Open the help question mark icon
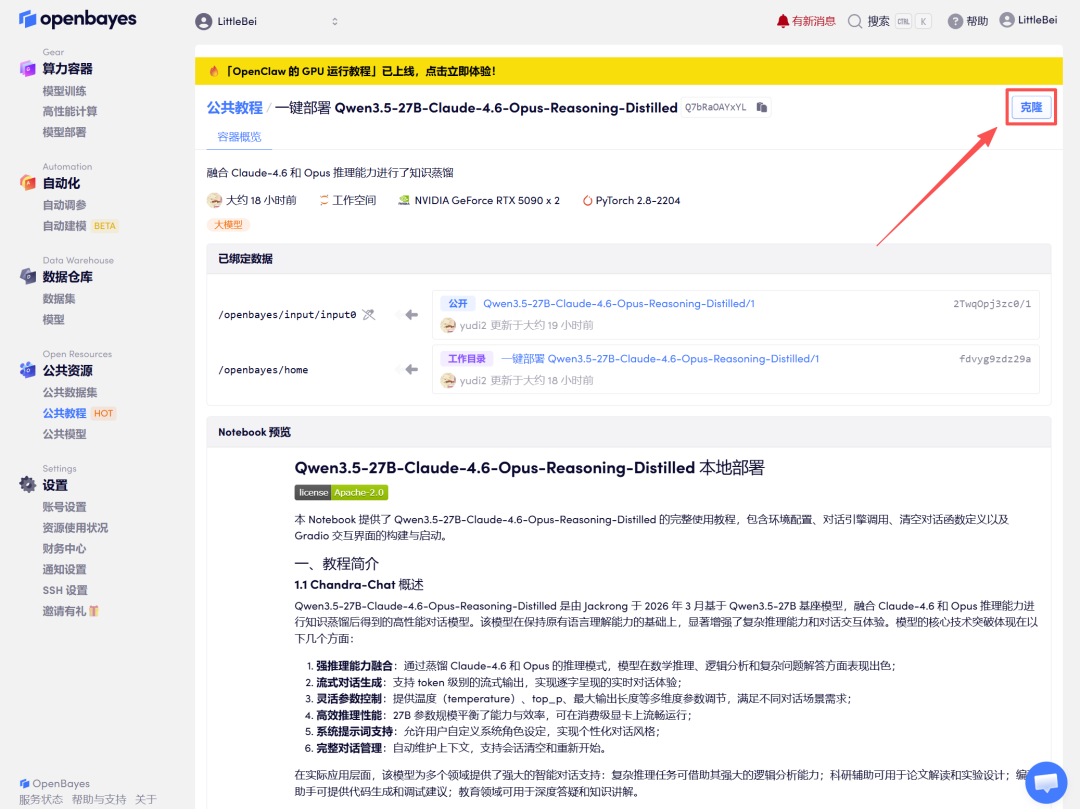This screenshot has width=1080, height=809. coord(955,21)
